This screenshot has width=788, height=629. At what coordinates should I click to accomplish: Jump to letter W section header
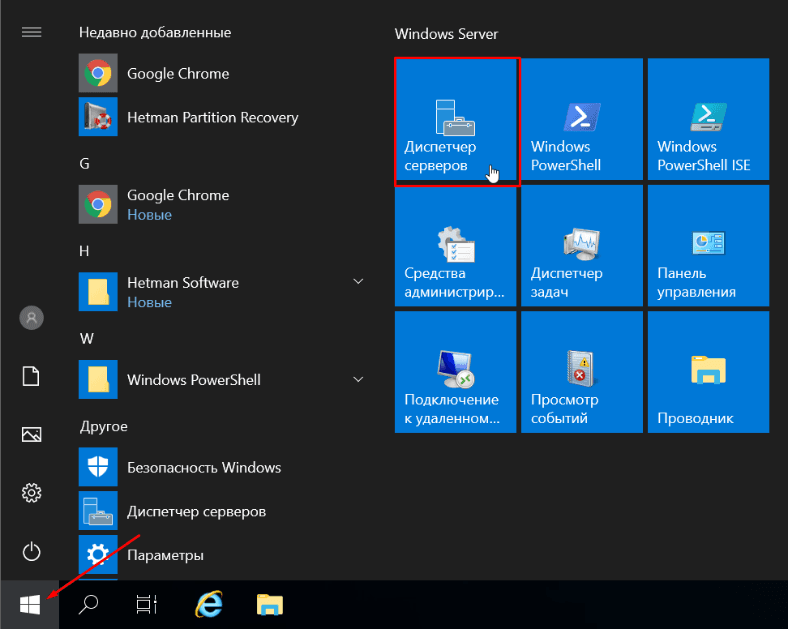pyautogui.click(x=86, y=339)
